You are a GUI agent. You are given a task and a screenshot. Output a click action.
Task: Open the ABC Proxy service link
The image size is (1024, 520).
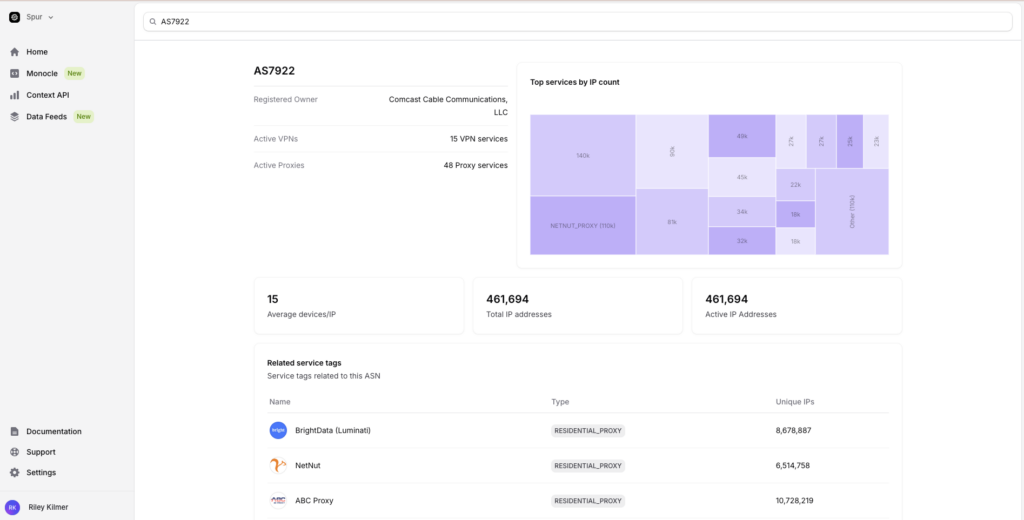point(314,500)
